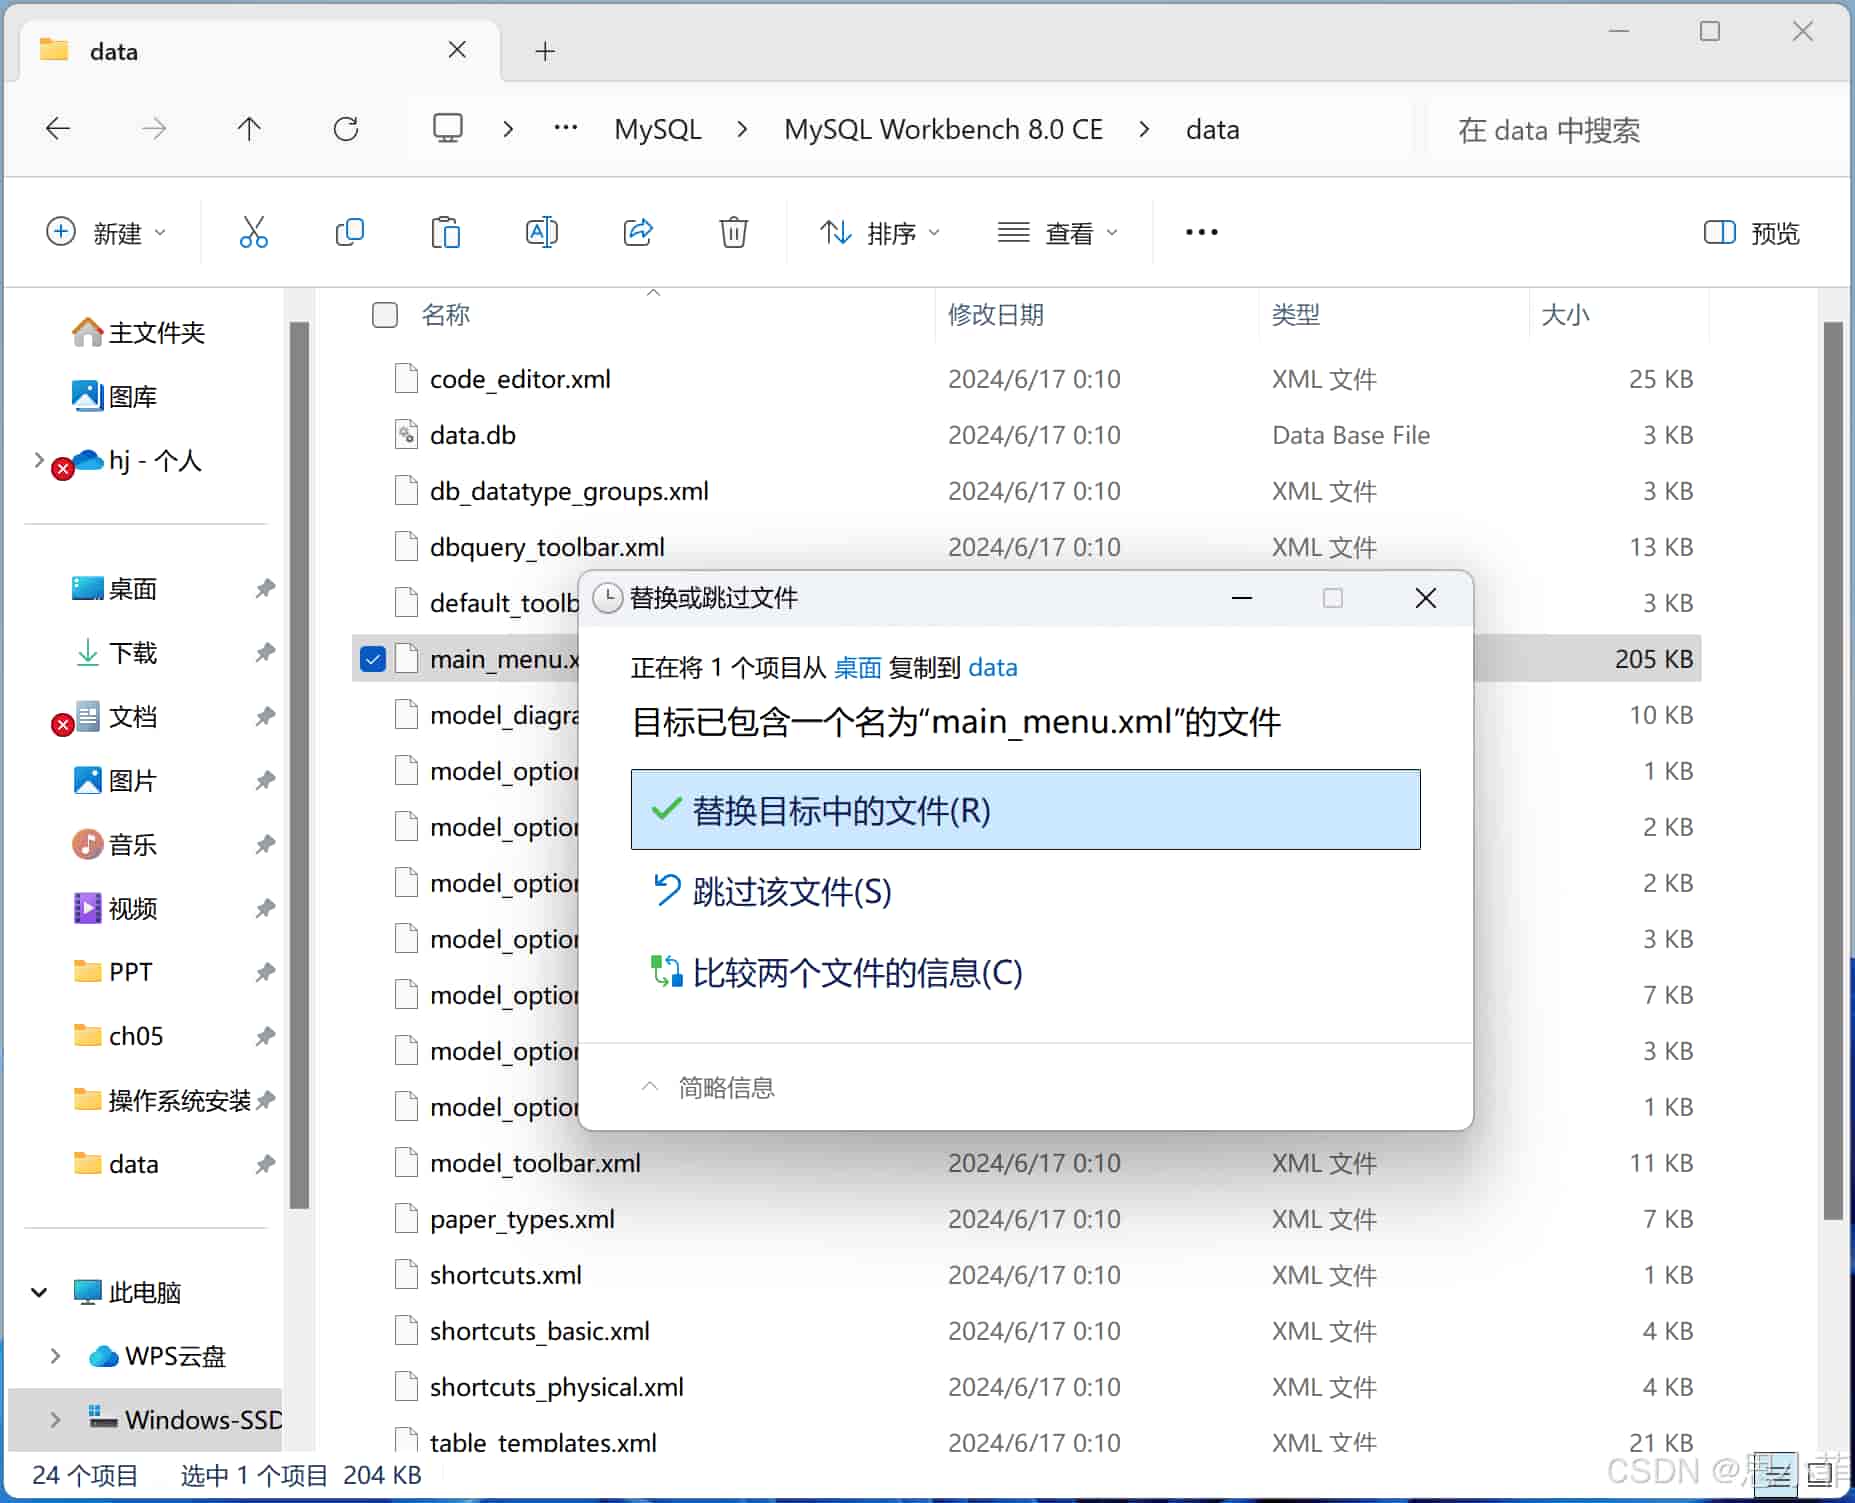Viewport: 1855px width, 1503px height.
Task: Open the ch05 folder in sidebar
Action: (x=118, y=1036)
